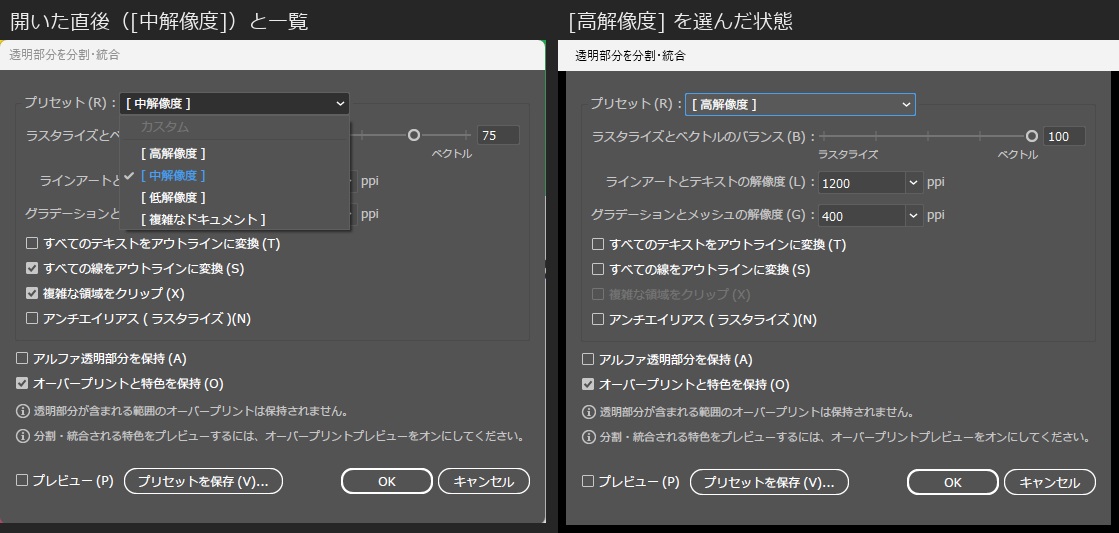1119x533 pixels.
Task: Click プリセットを保存 button in right dialog
Action: [x=769, y=482]
